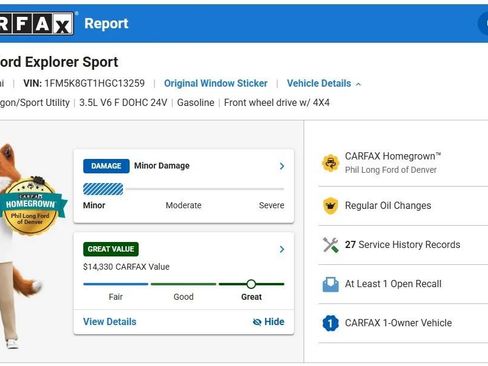Click the Severe severity label
The image size is (488, 366).
click(271, 205)
